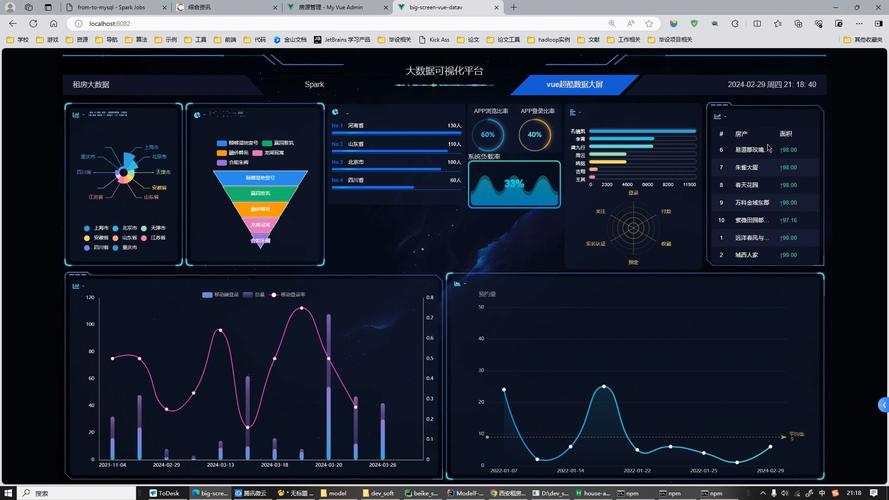Screen dimensions: 889x500
Task: Select the Spark header tab
Action: (314, 84)
